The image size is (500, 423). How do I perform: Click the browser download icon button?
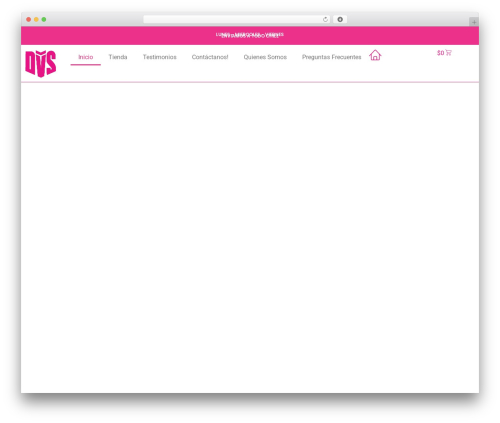(x=340, y=19)
